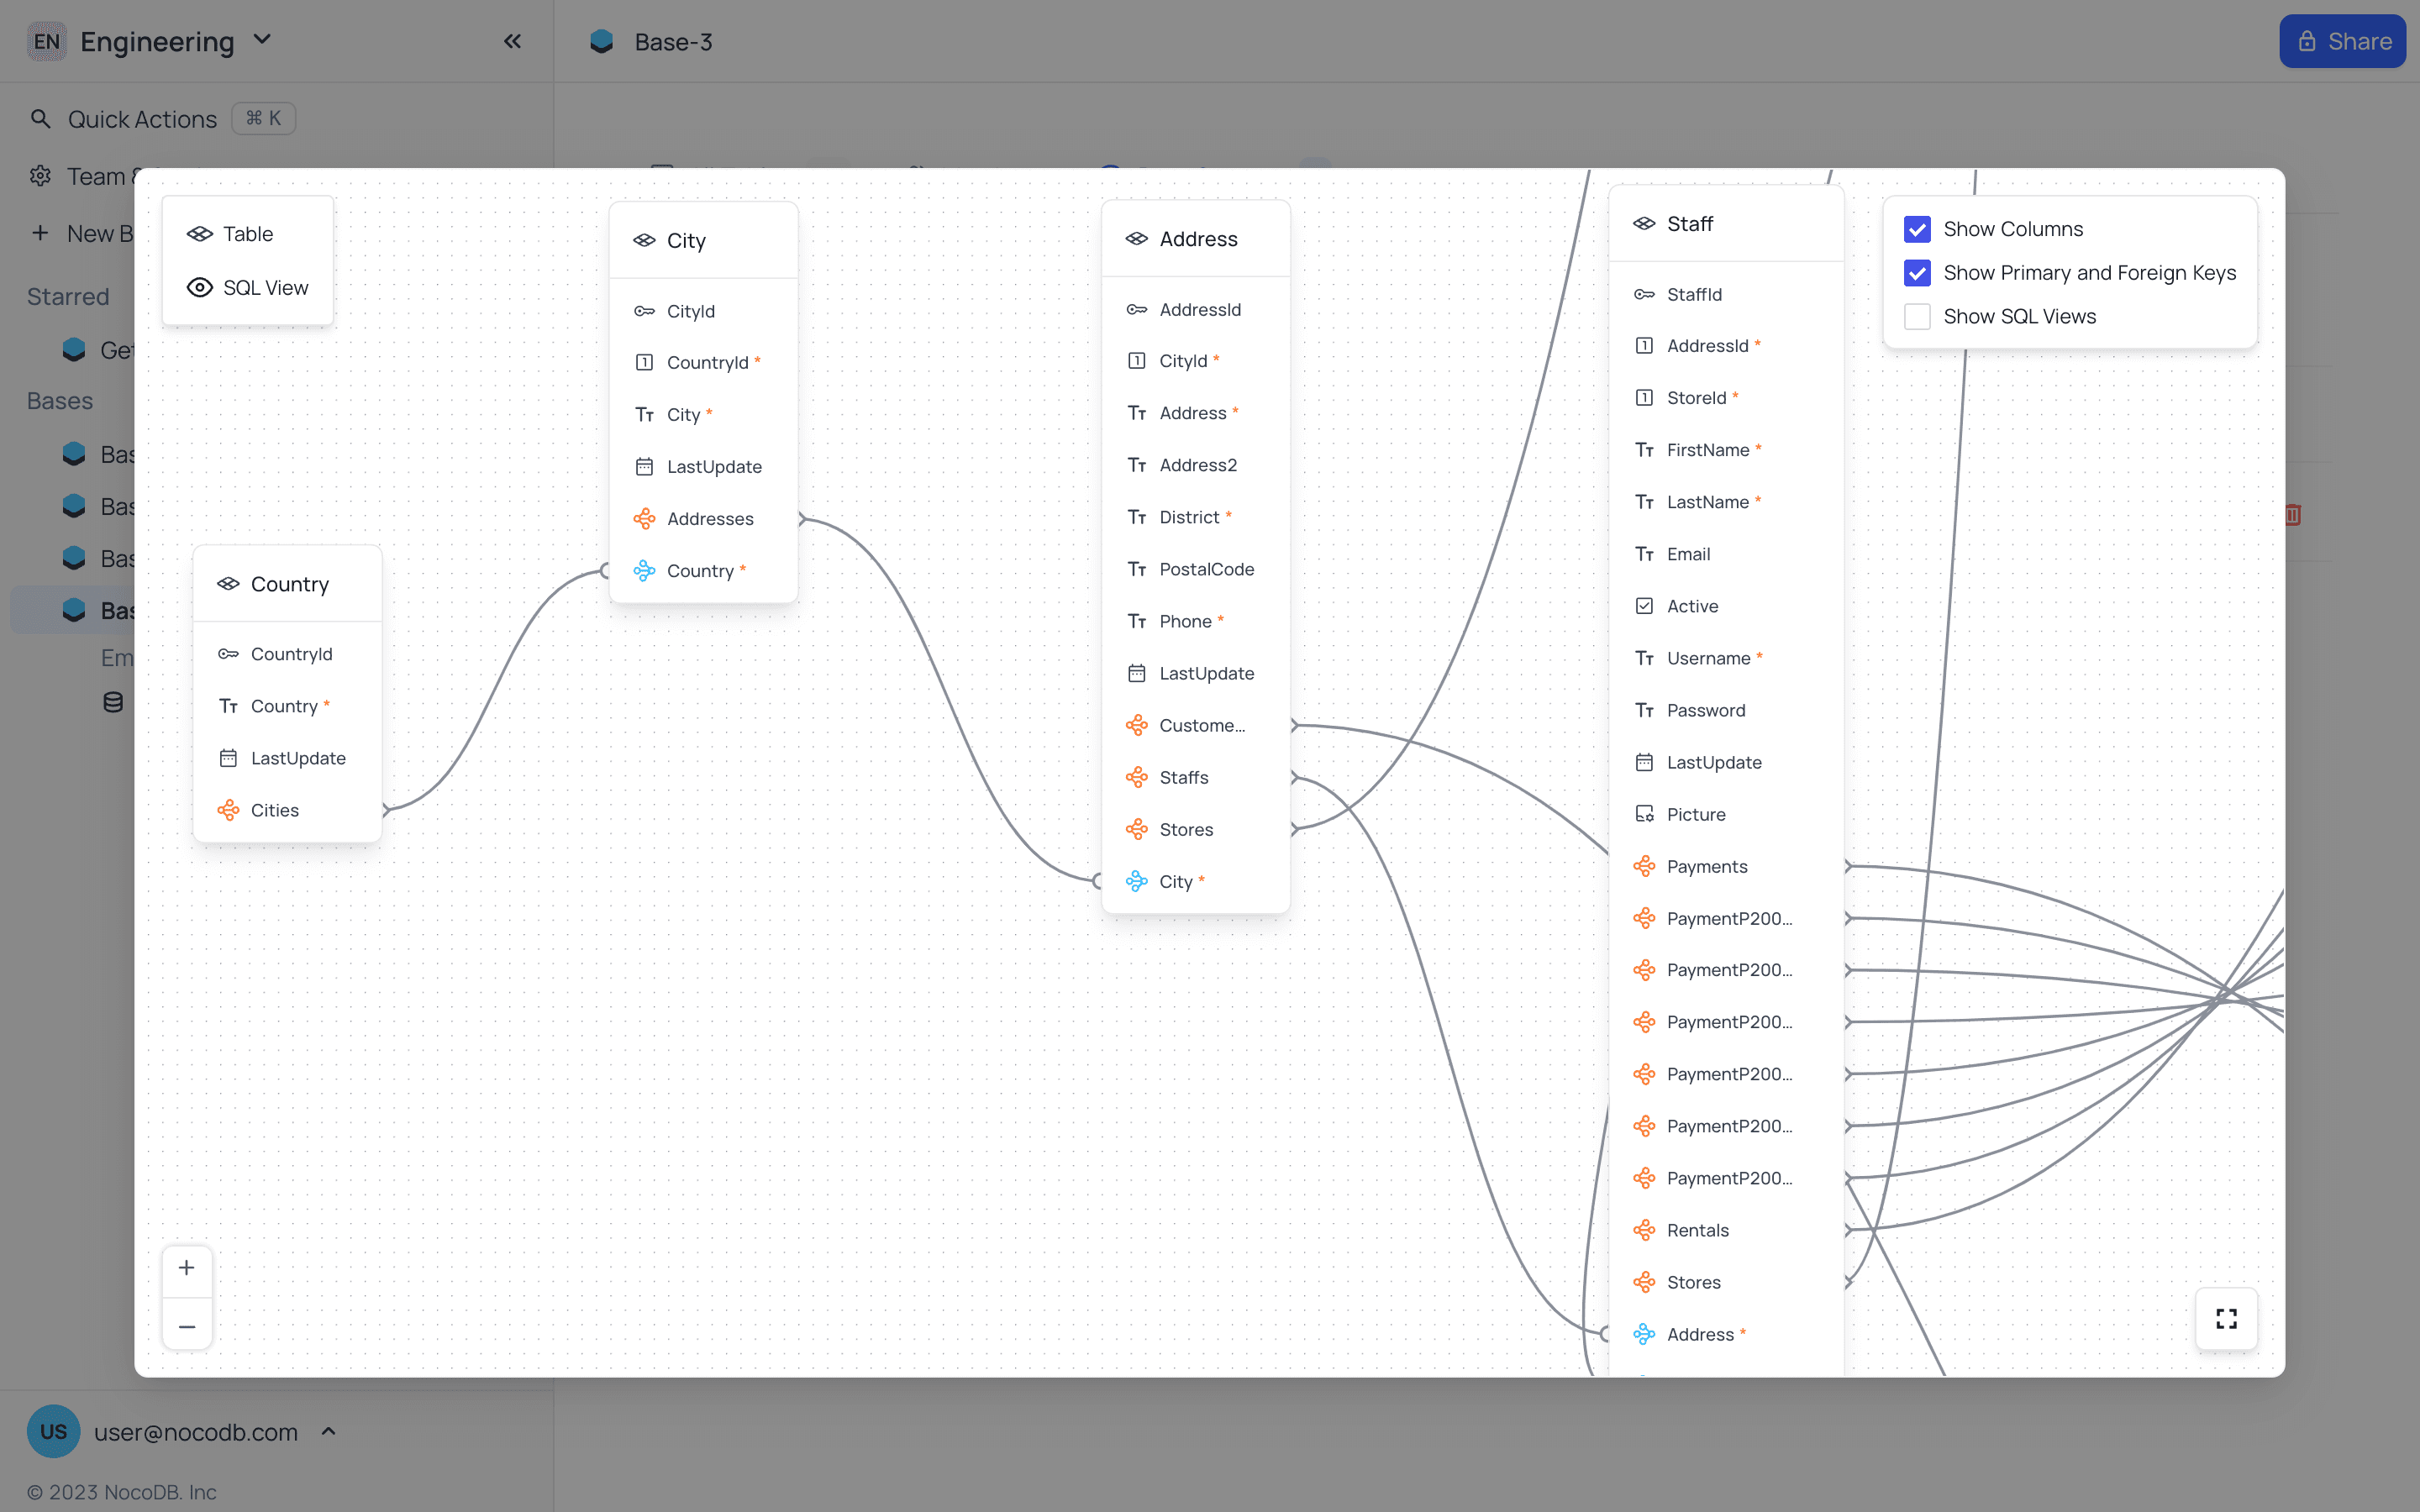
Task: Enable Show SQL Views checkbox
Action: point(1917,317)
